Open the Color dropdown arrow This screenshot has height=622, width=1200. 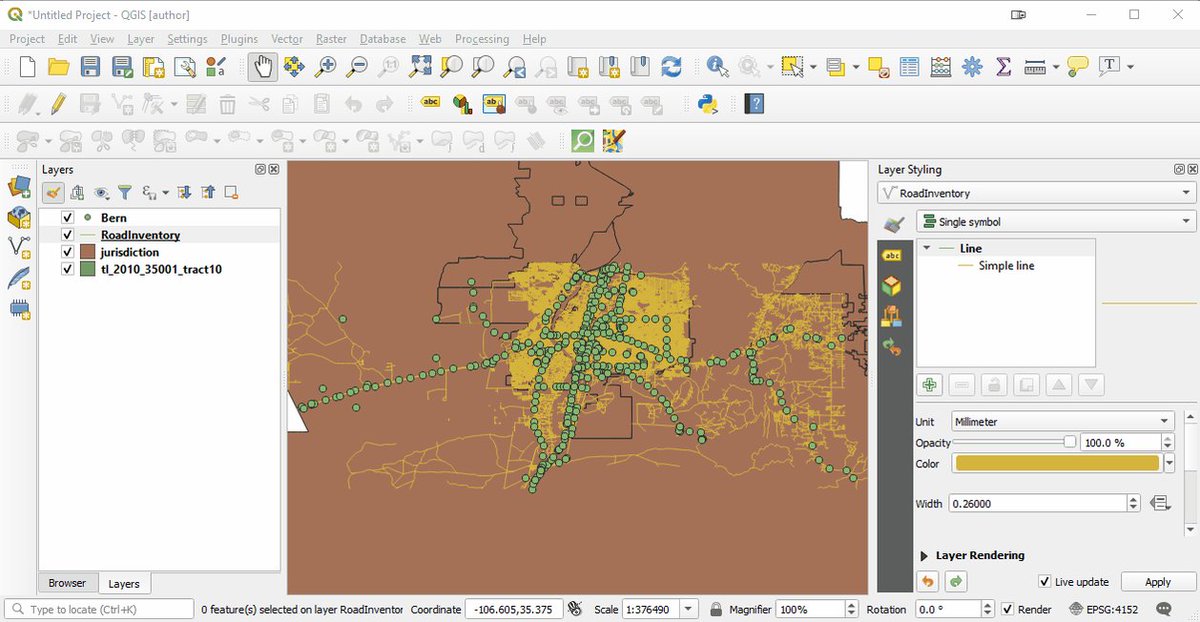tap(1168, 464)
